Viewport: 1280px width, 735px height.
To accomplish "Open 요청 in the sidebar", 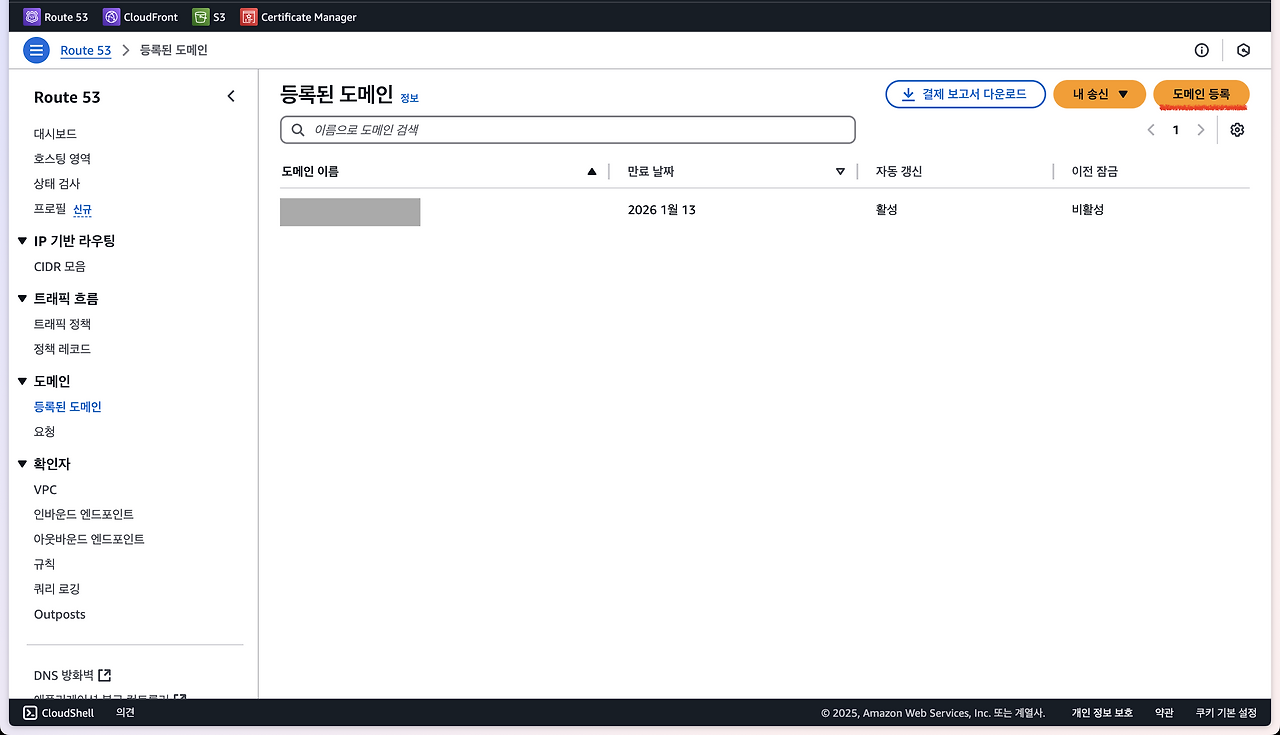I will (44, 432).
